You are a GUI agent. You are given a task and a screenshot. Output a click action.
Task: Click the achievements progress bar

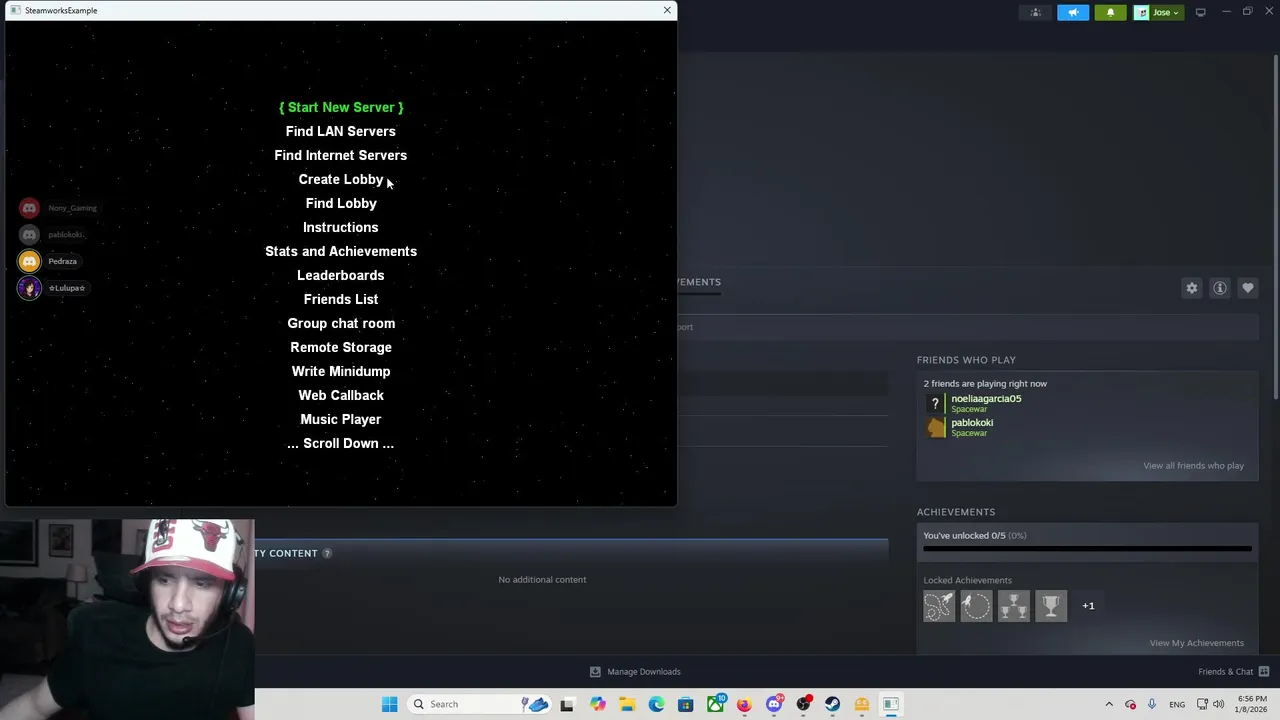coord(1087,549)
